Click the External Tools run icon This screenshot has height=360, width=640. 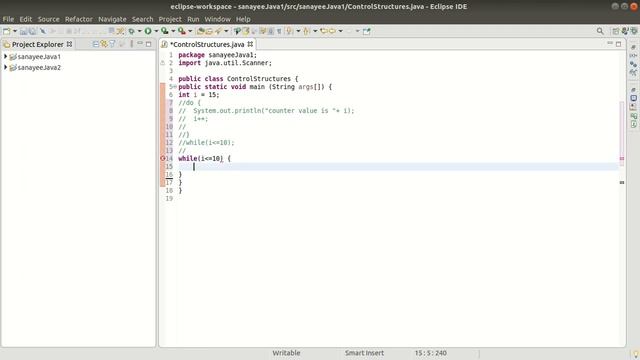(x=182, y=31)
